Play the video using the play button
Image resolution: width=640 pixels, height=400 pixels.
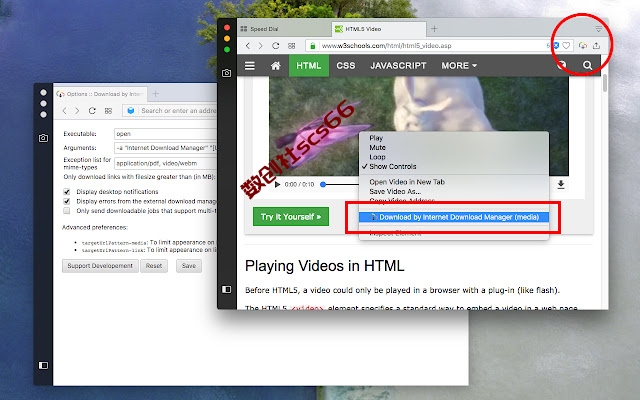[x=277, y=184]
